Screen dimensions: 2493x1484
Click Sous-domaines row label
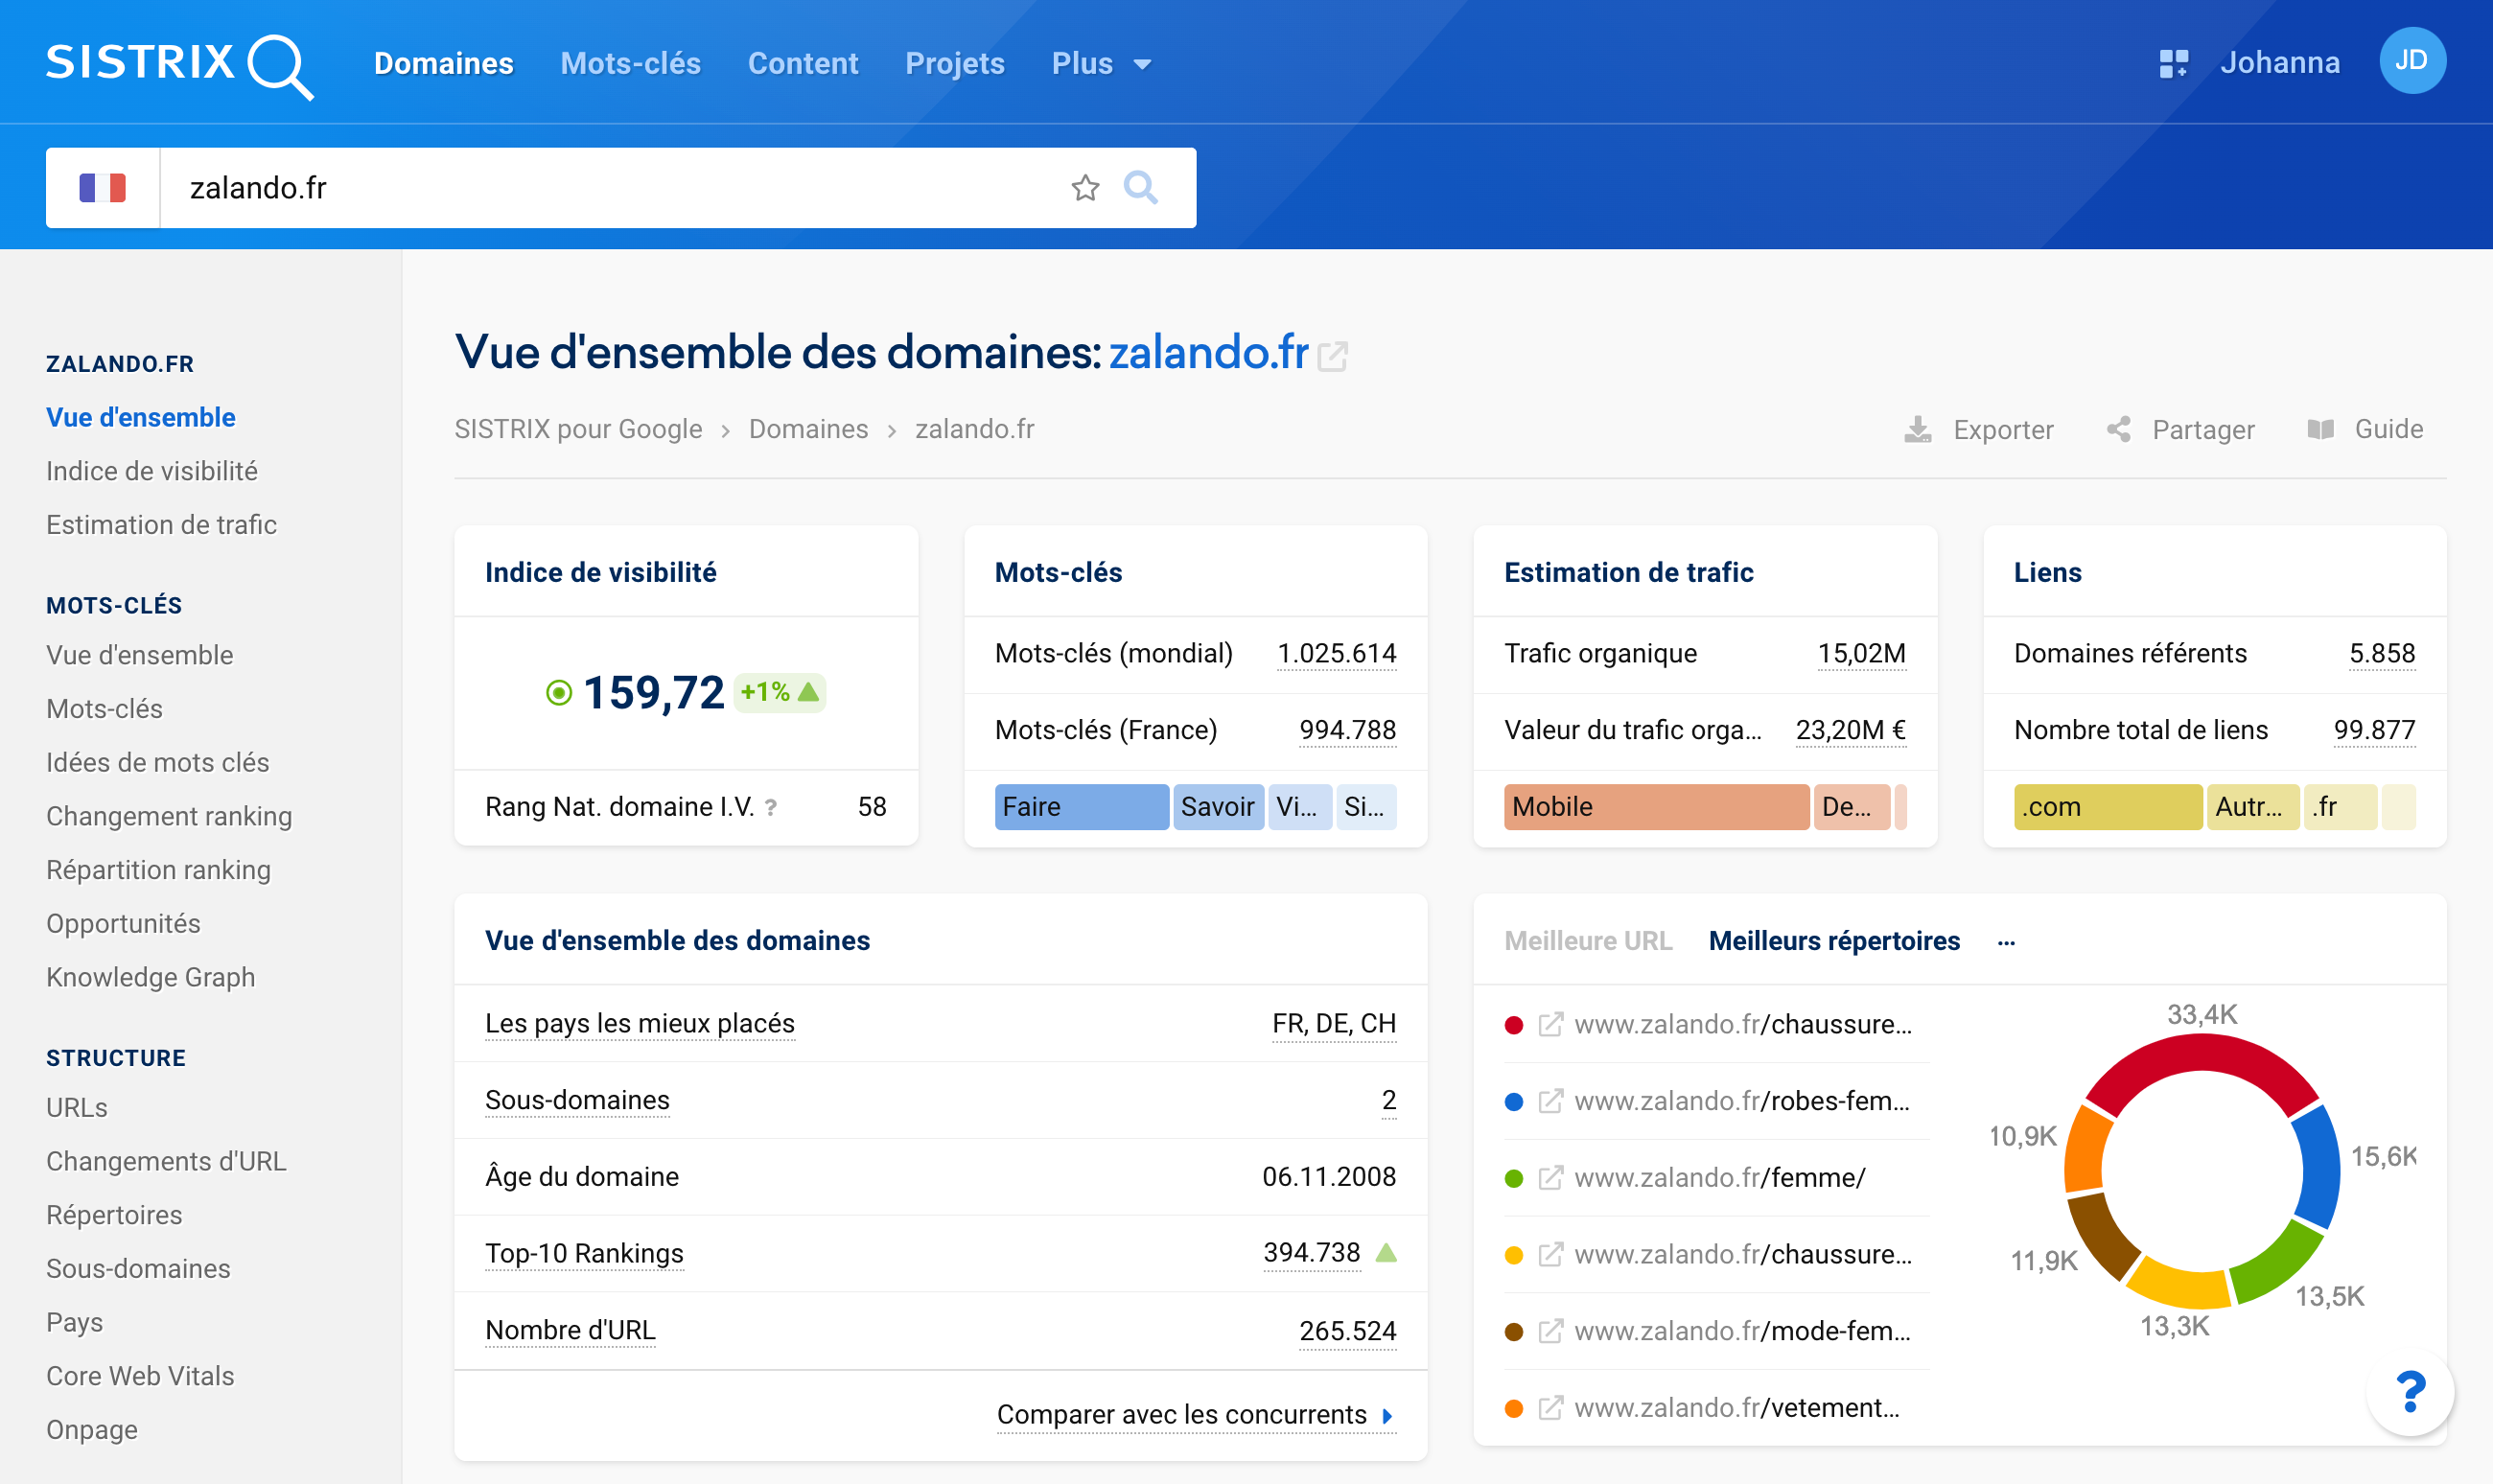[577, 1101]
